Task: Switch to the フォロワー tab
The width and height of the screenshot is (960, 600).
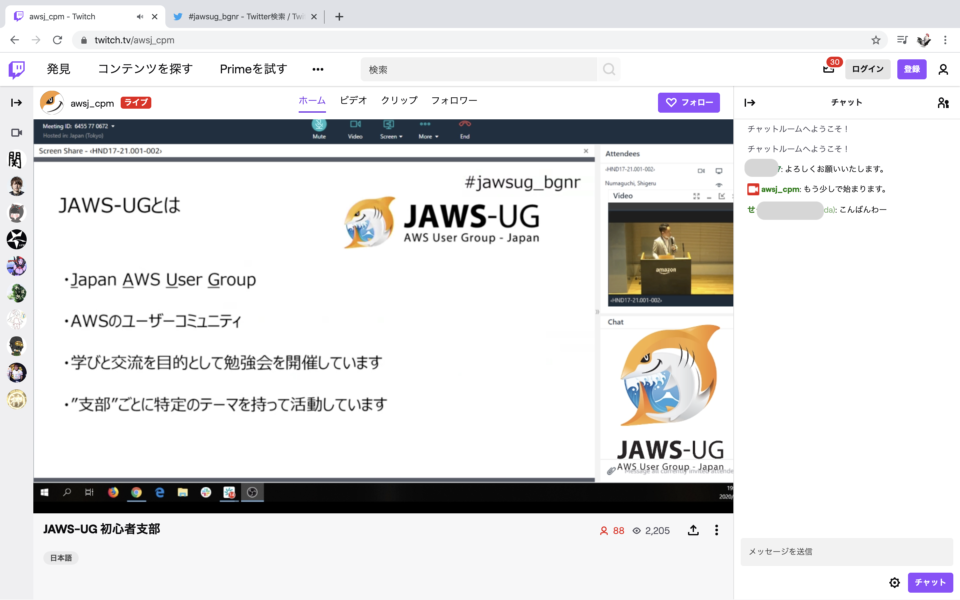Action: (x=454, y=100)
